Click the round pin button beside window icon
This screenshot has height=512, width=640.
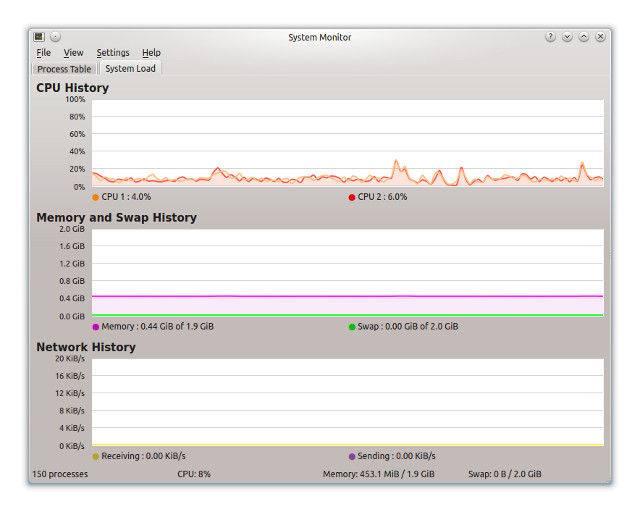point(55,37)
